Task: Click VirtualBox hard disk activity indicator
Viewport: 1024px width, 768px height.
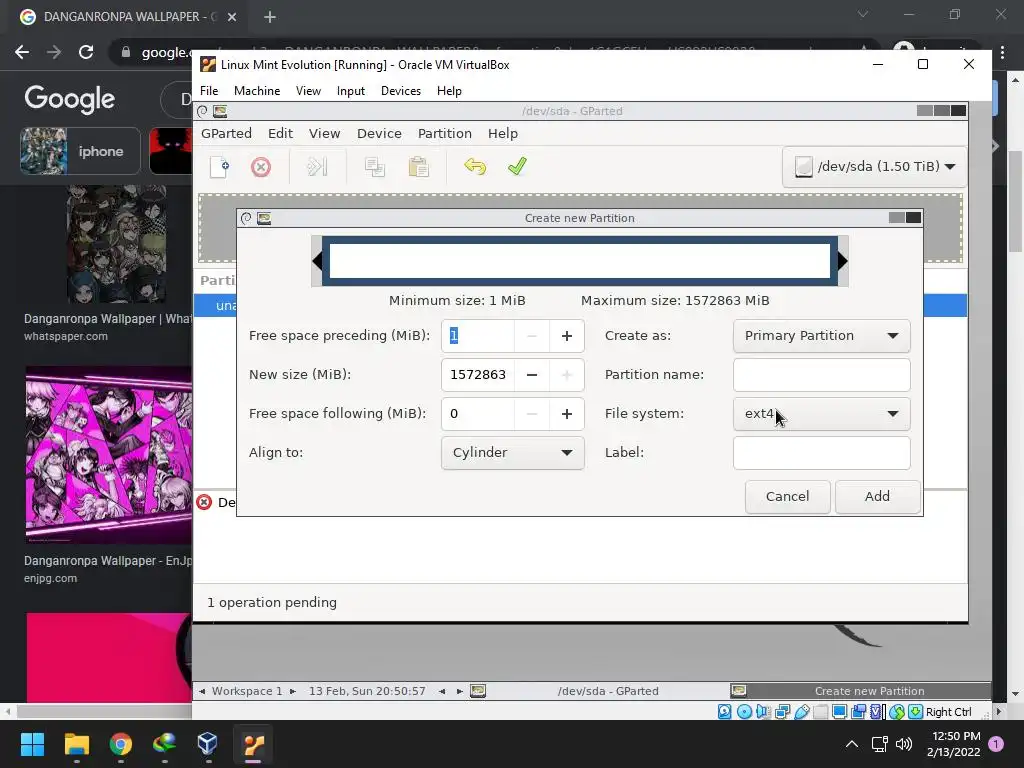Action: click(725, 712)
